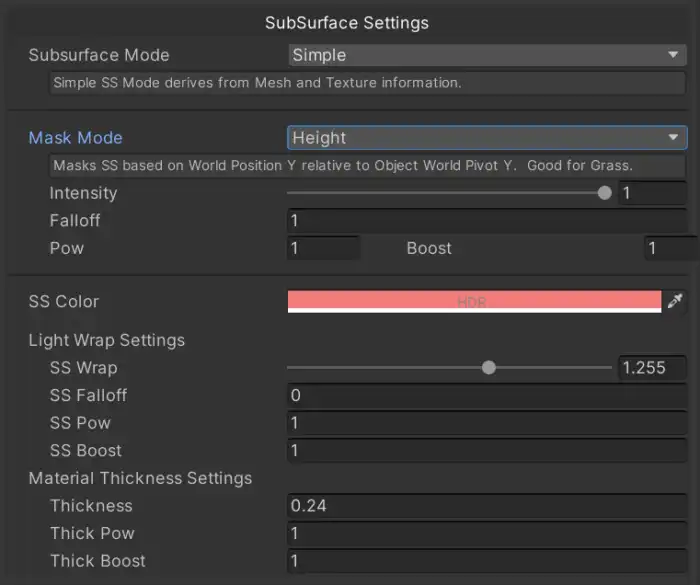This screenshot has height=585, width=700.
Task: Click the Intensity value field
Action: tap(652, 193)
